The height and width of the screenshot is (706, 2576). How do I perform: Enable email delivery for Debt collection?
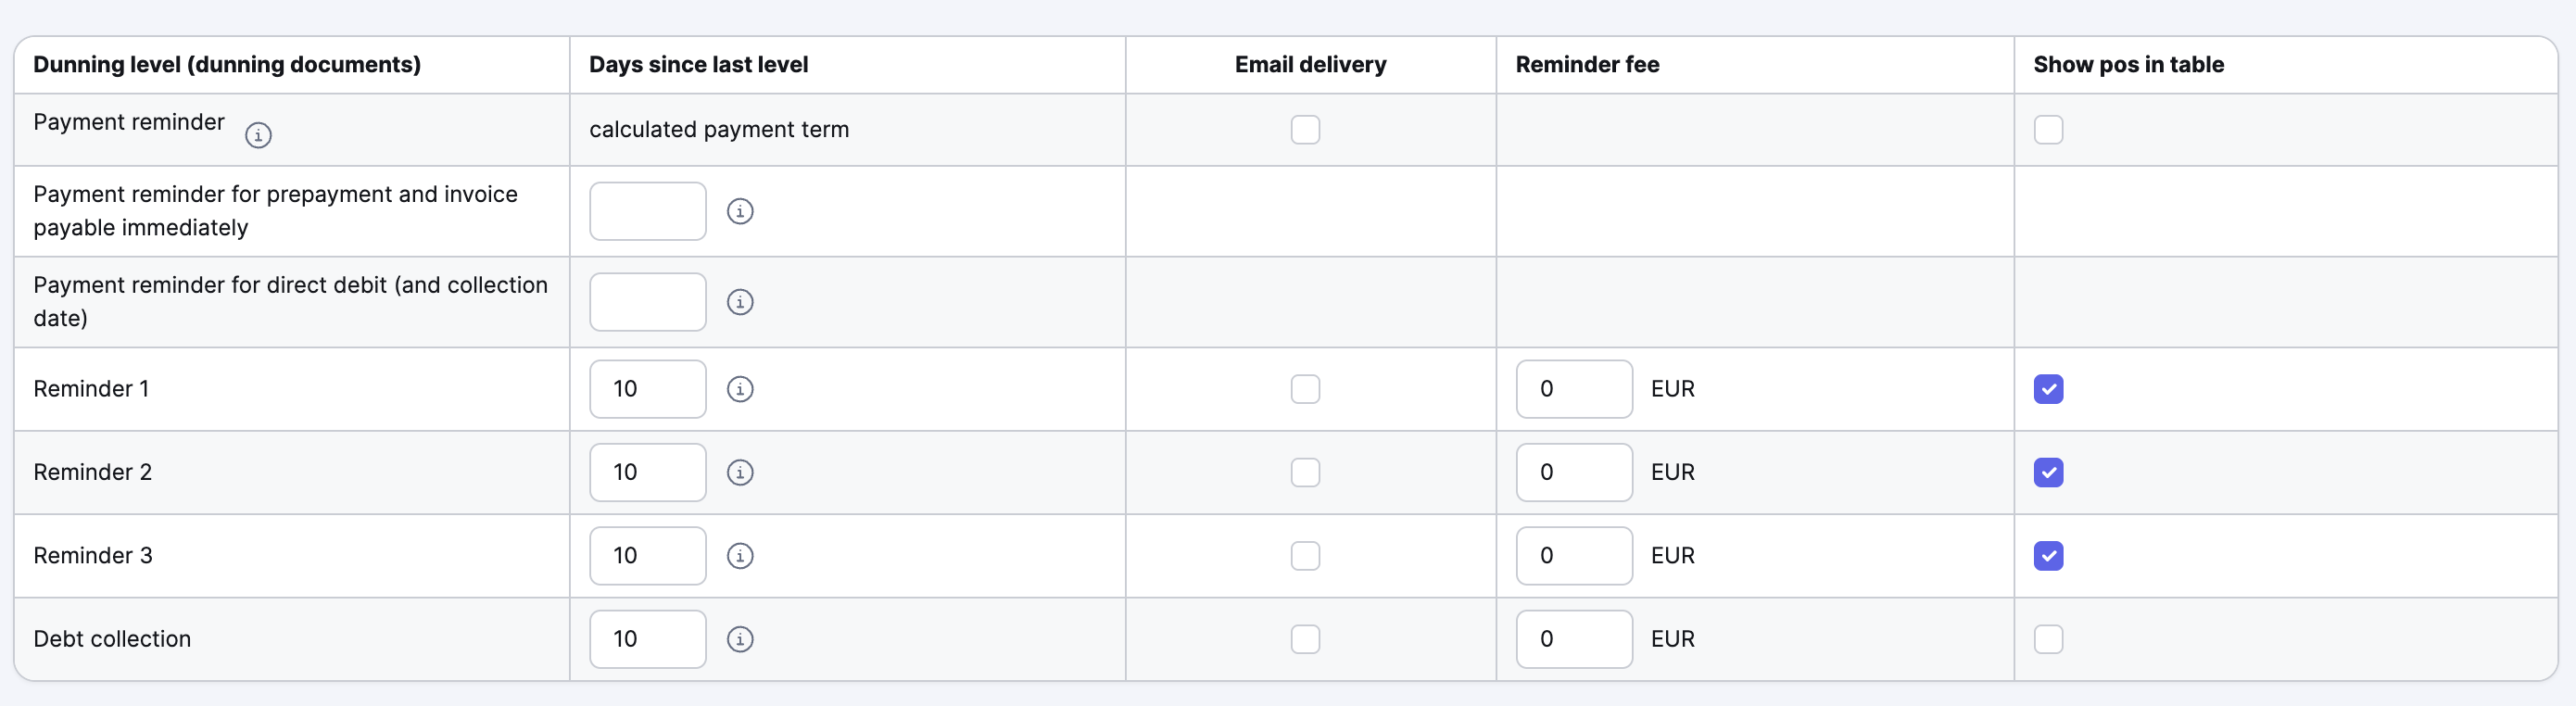pos(1305,639)
